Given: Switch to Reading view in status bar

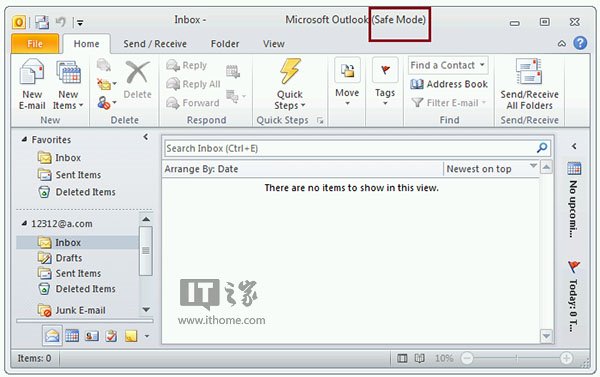Looking at the screenshot, I should click(x=420, y=358).
